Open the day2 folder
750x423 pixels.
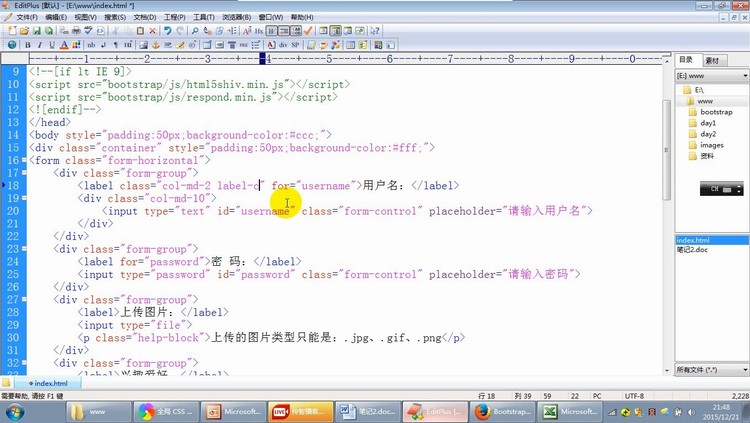(708, 134)
